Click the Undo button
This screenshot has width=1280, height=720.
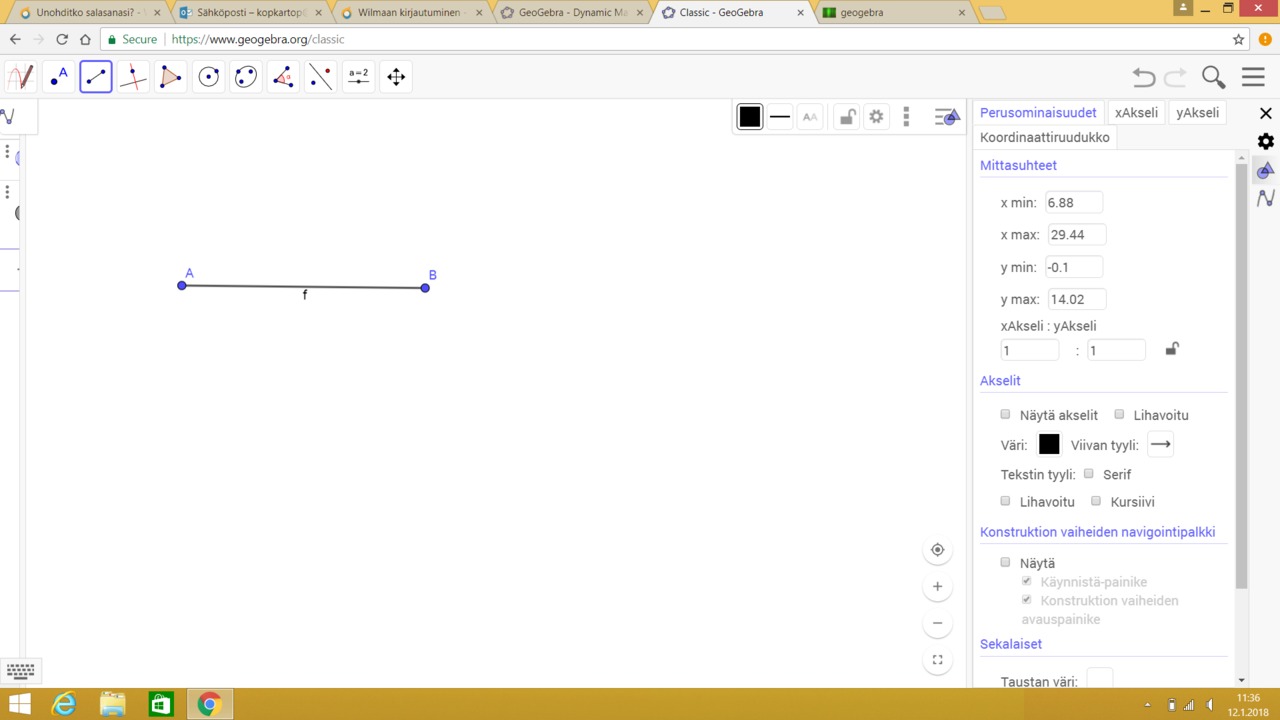pyautogui.click(x=1144, y=78)
